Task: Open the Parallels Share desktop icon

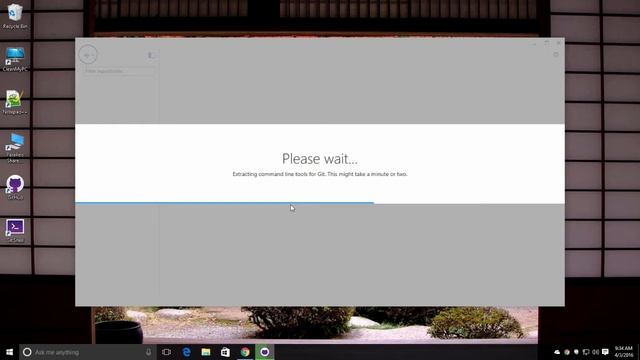Action: coord(15,147)
